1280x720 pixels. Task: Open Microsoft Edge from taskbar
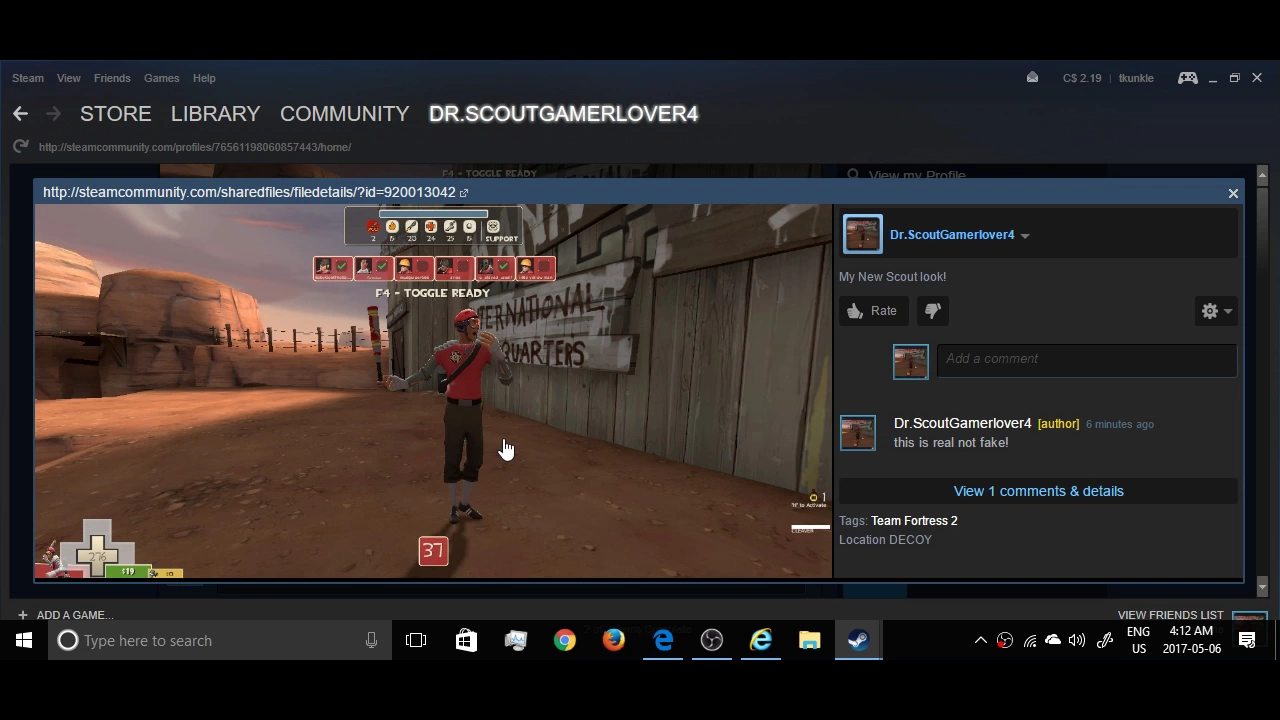[x=663, y=641]
